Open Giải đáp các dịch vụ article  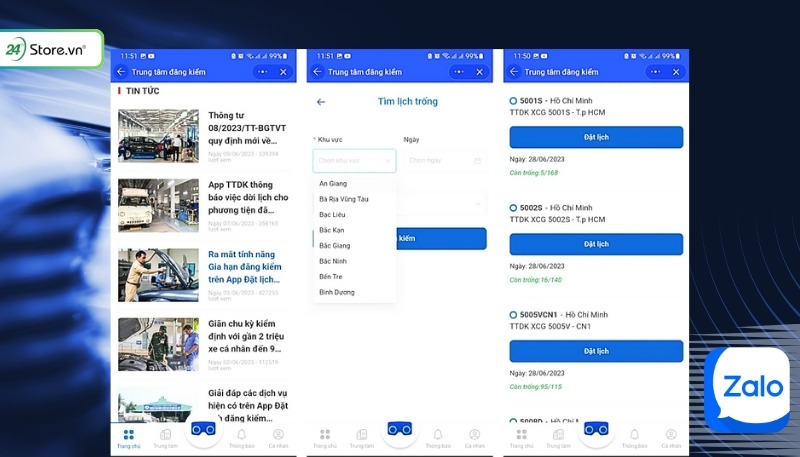click(x=248, y=405)
